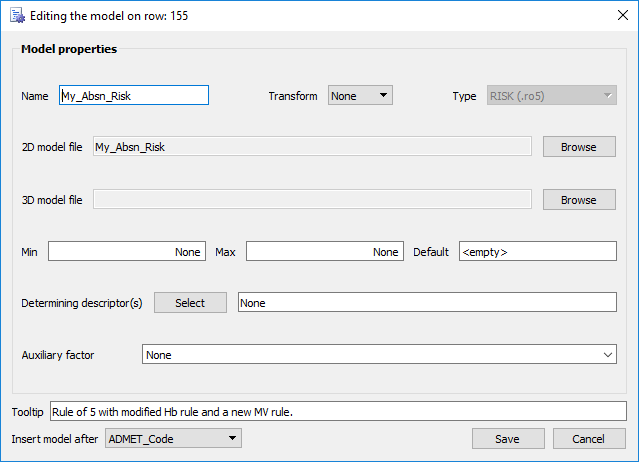The width and height of the screenshot is (639, 462).
Task: Click the Min value field
Action: [127, 251]
